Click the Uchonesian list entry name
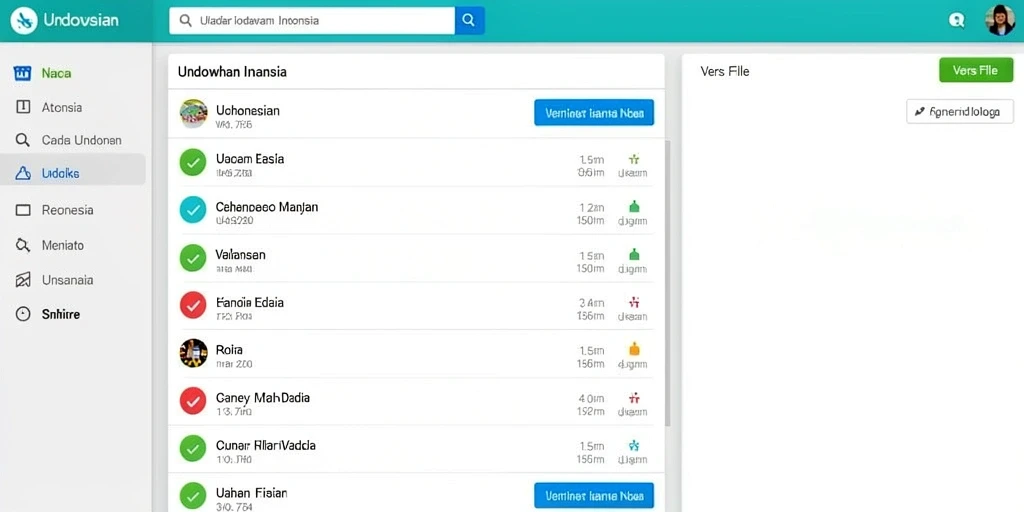Image resolution: width=1024 pixels, height=512 pixels. (248, 110)
